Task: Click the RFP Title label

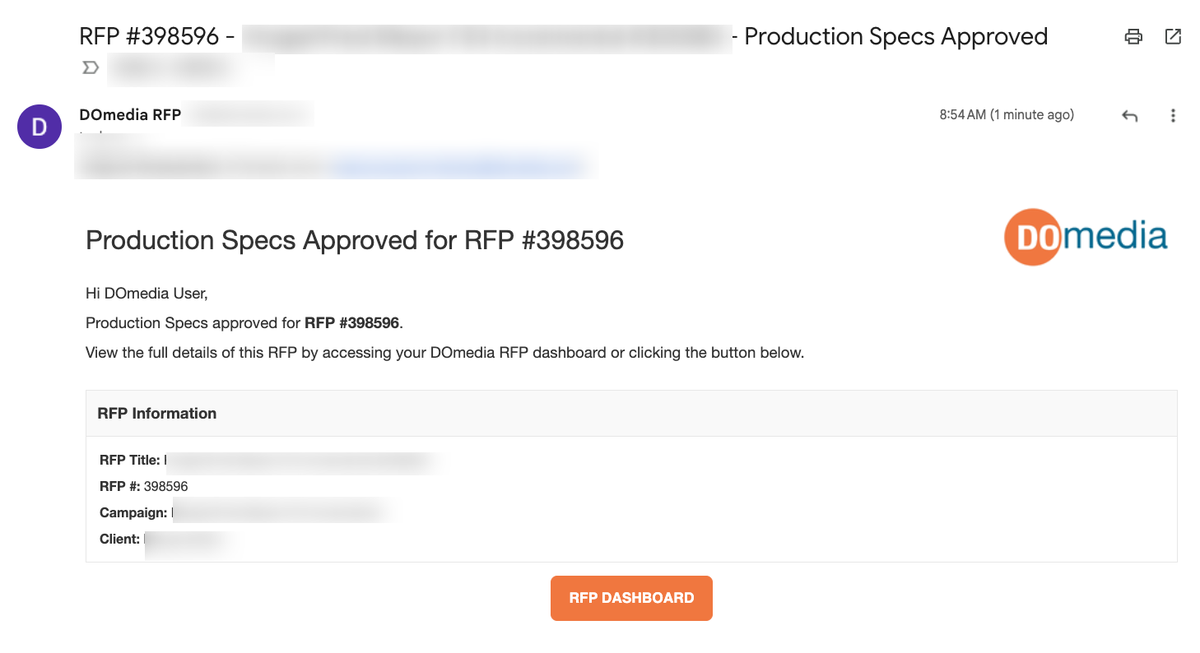Action: [x=130, y=460]
